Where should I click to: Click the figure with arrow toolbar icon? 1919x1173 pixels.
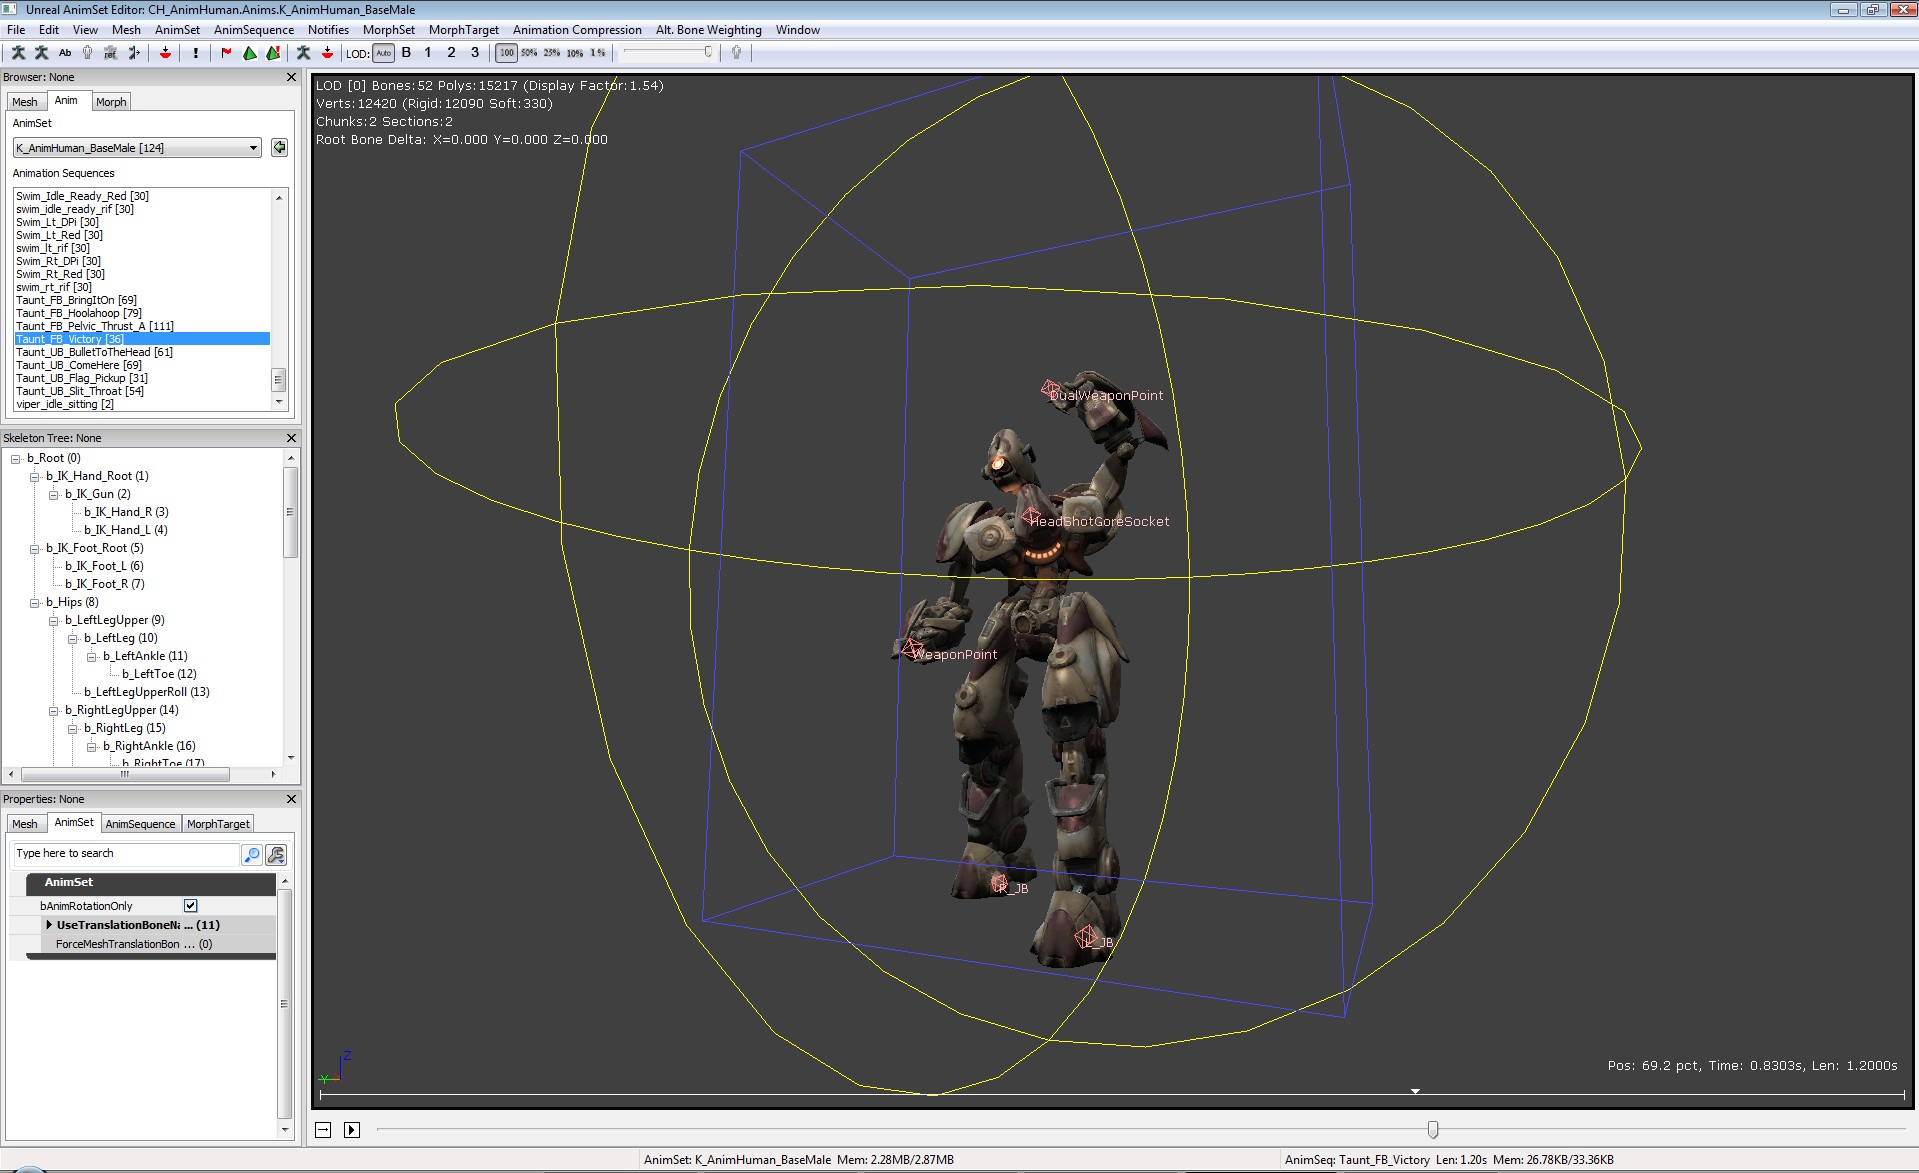coord(134,53)
